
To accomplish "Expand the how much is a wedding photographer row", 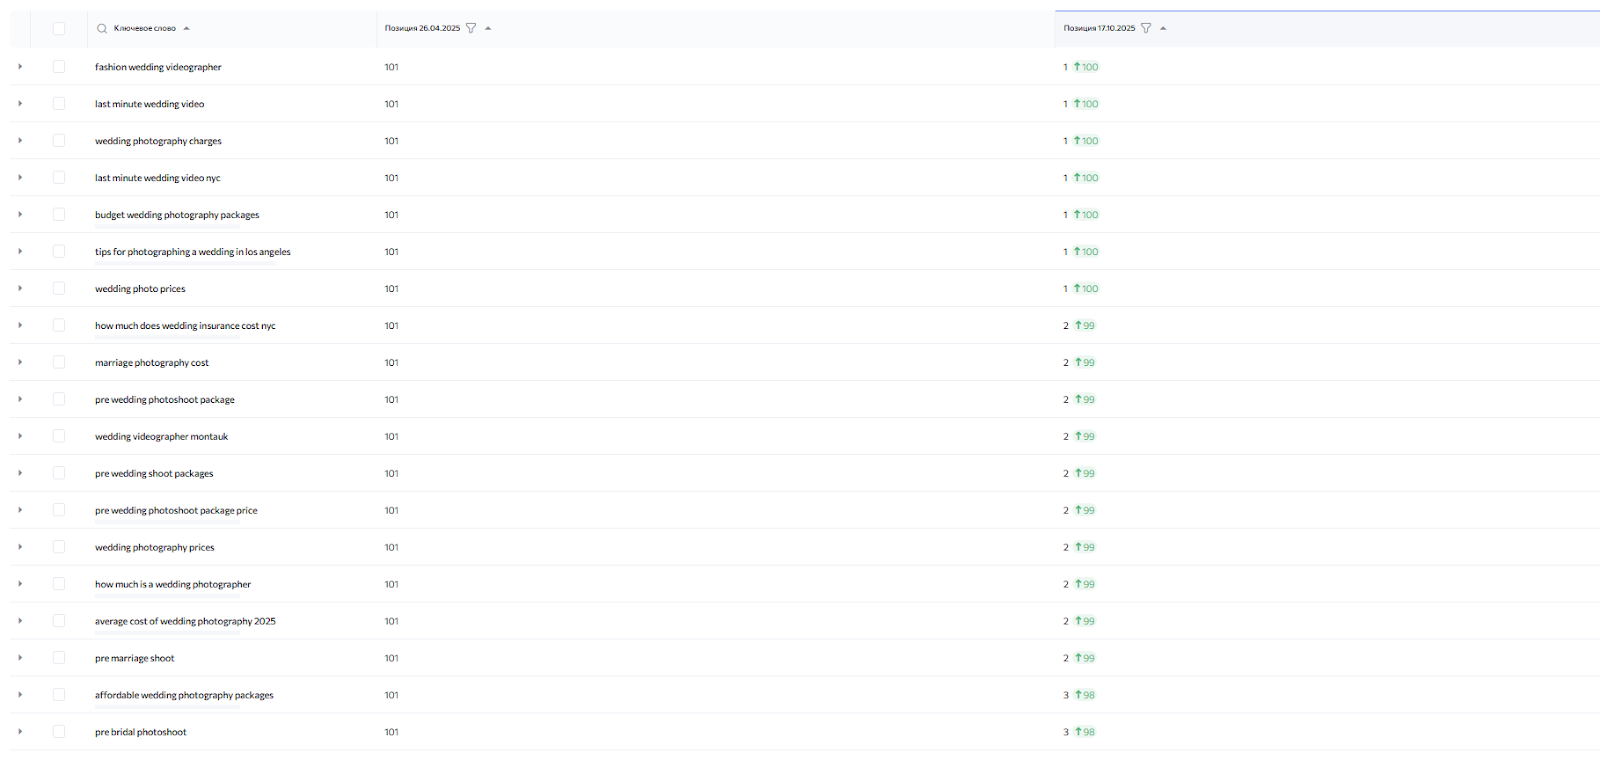I will (x=20, y=585).
